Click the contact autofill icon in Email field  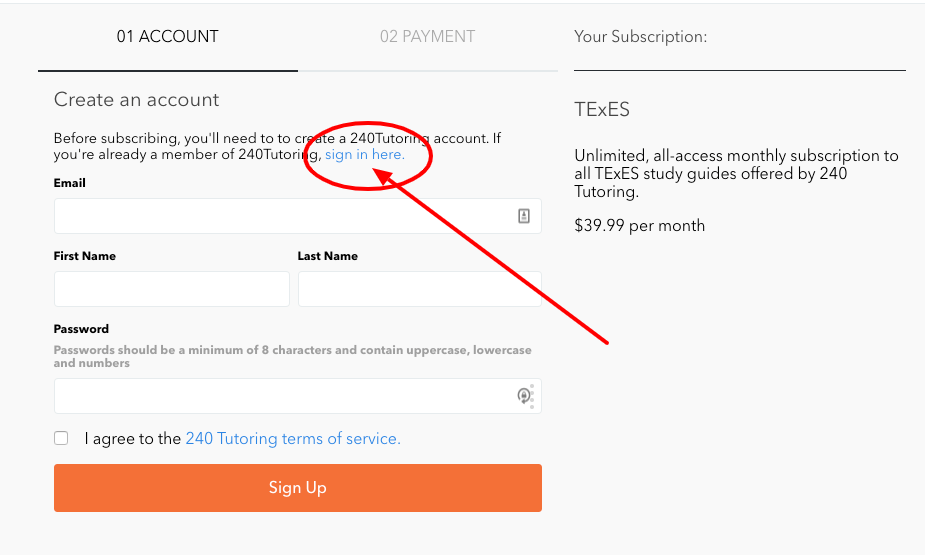click(x=524, y=216)
